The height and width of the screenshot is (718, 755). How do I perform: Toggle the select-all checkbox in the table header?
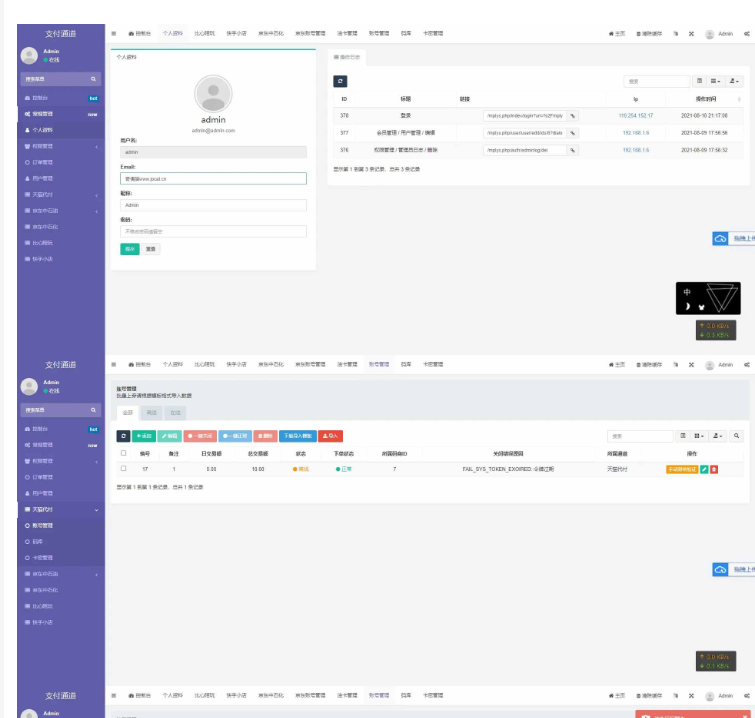[124, 453]
